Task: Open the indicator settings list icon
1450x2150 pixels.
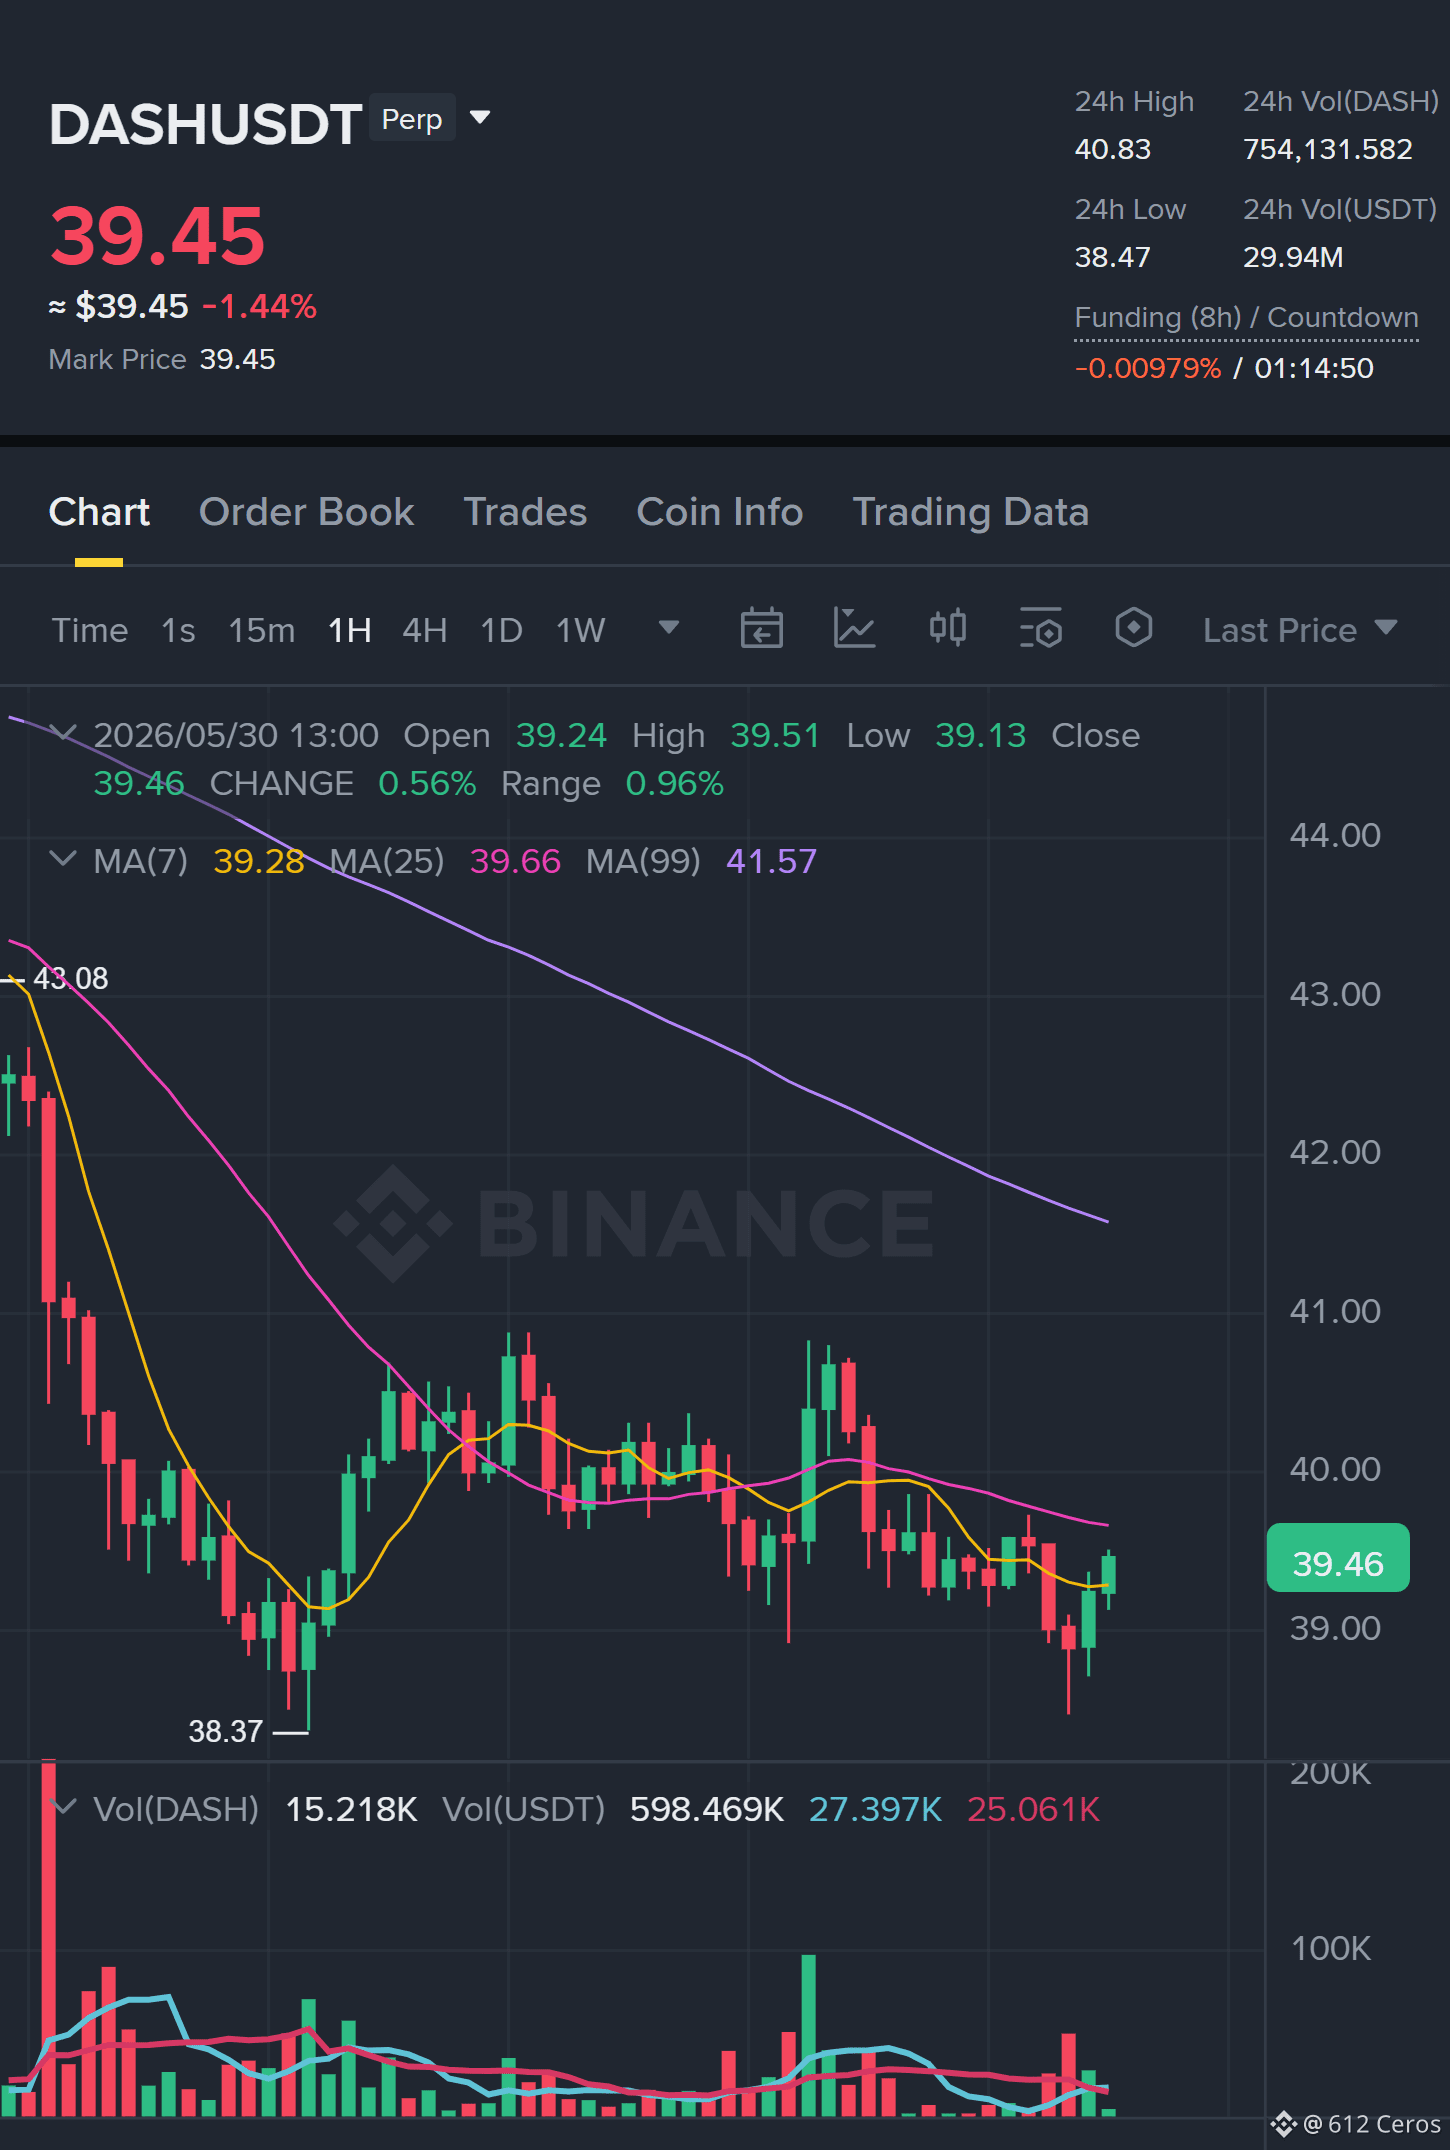Action: point(1040,629)
